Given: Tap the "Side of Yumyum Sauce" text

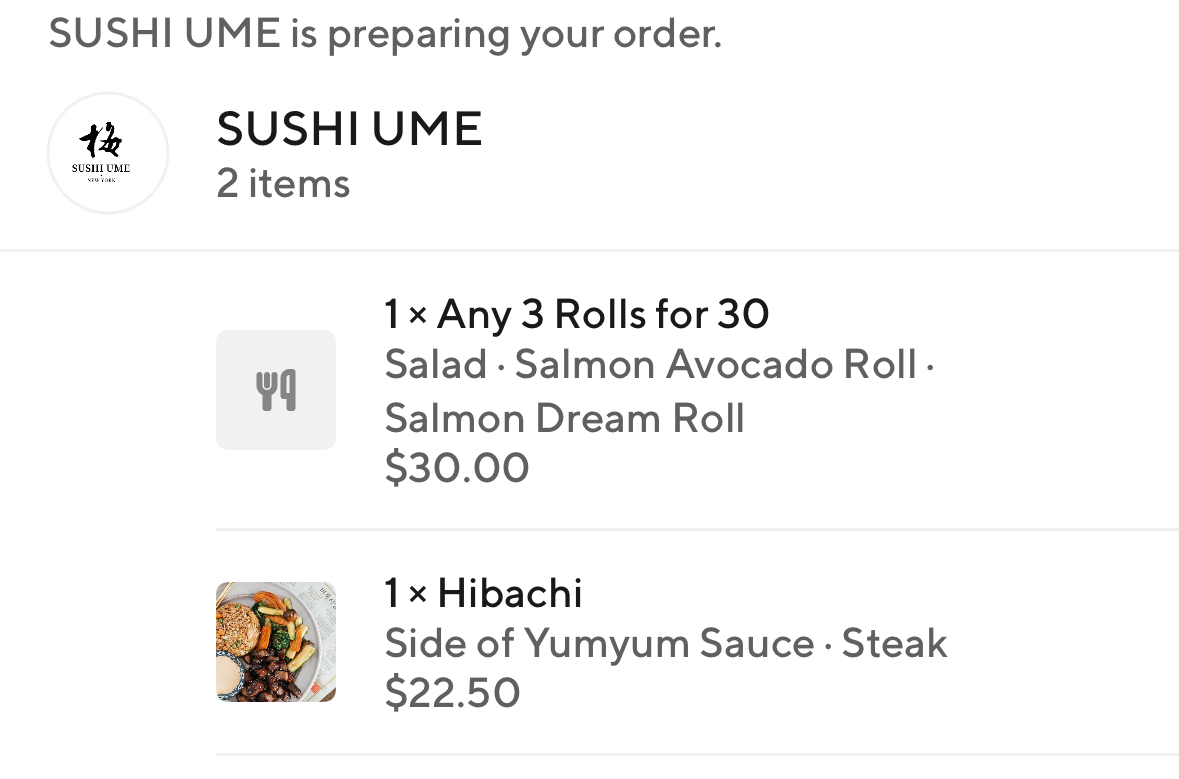Looking at the screenshot, I should pyautogui.click(x=599, y=643).
